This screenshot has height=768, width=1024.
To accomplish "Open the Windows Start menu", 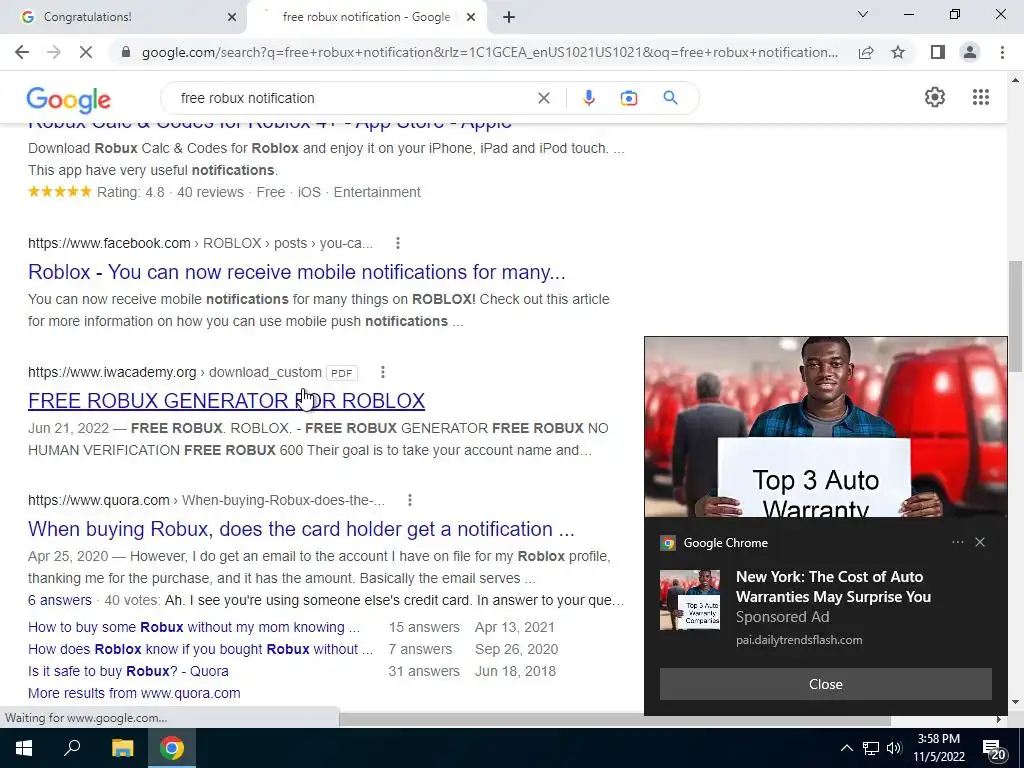I will (x=24, y=748).
